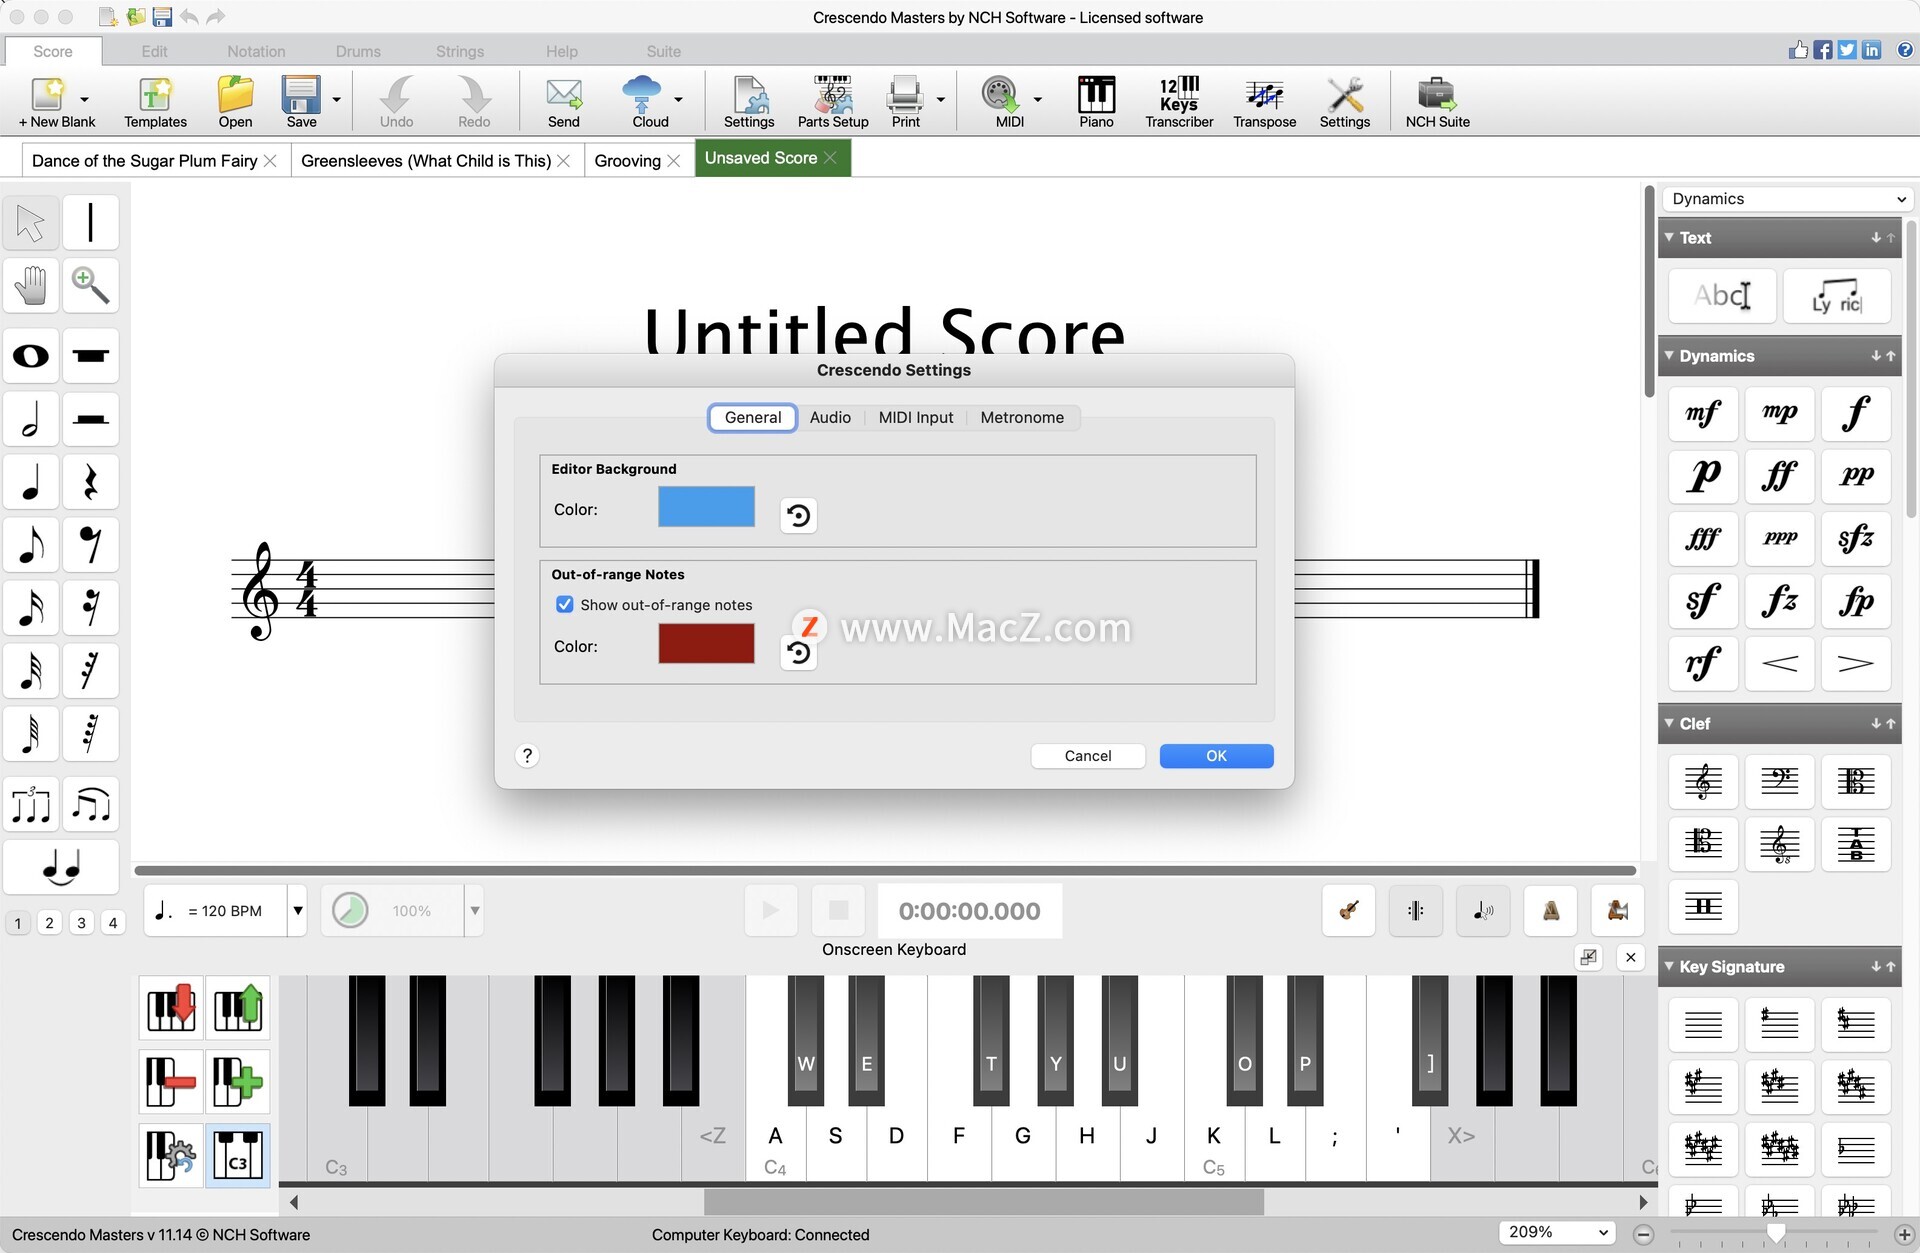Select the tie or slur tool
The height and width of the screenshot is (1253, 1920).
(61, 867)
